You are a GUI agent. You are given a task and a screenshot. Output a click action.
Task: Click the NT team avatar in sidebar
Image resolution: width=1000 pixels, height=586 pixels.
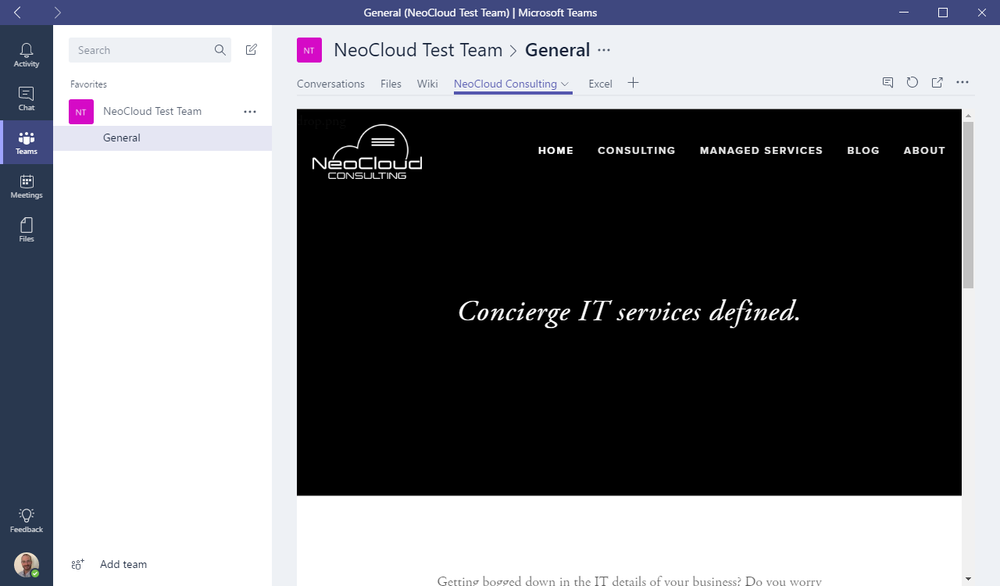pos(81,112)
